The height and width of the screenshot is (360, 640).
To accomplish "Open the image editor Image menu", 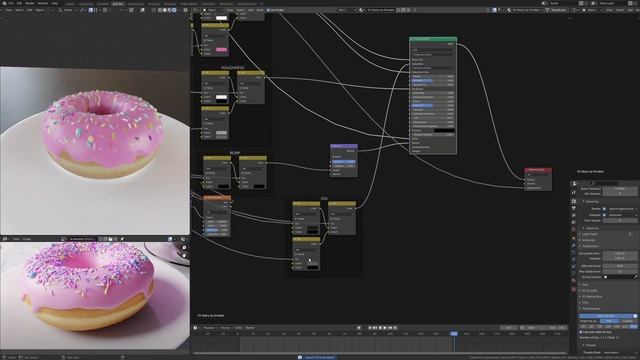I will click(27, 239).
